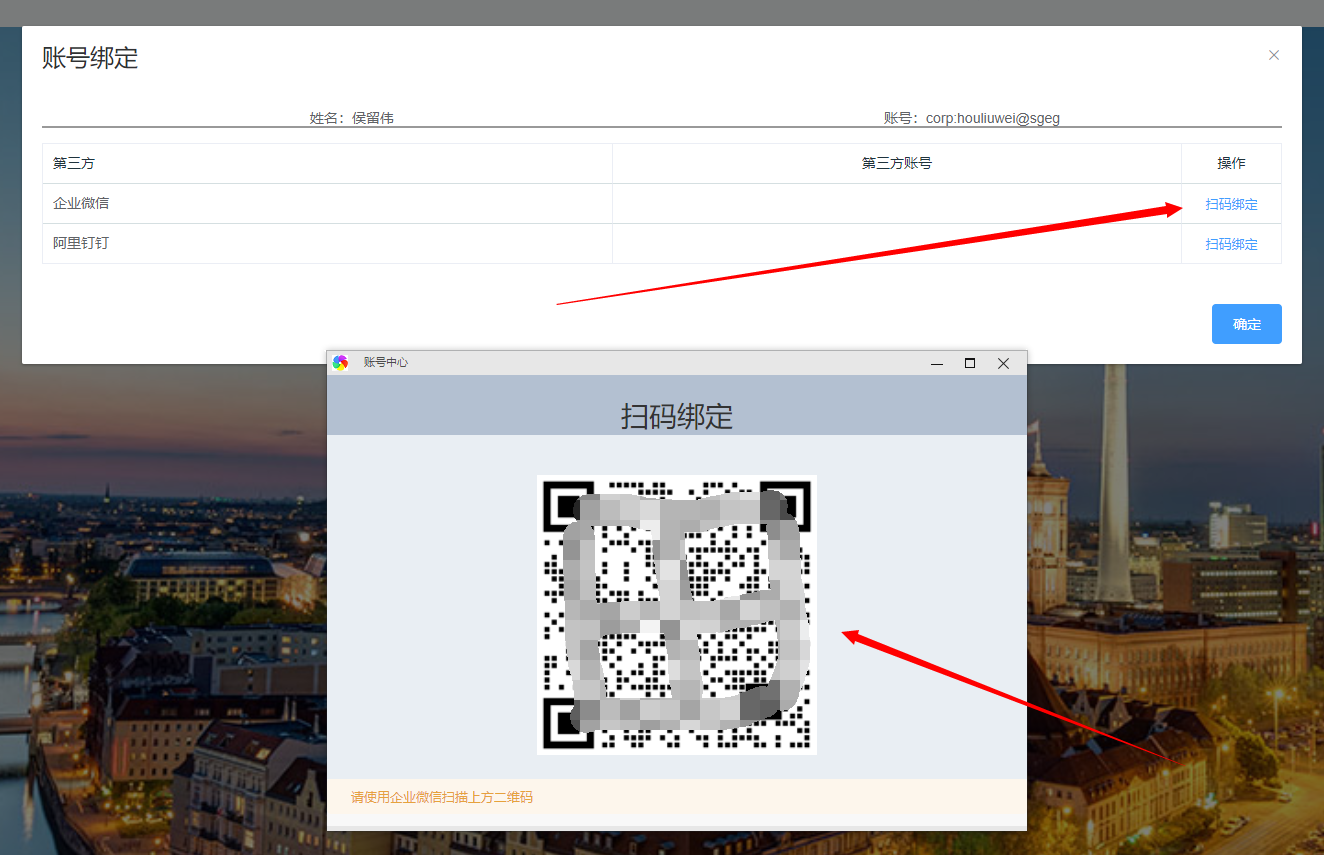Viewport: 1324px width, 855px height.
Task: Click the minimize icon on 账号中心 window
Action: [x=936, y=363]
